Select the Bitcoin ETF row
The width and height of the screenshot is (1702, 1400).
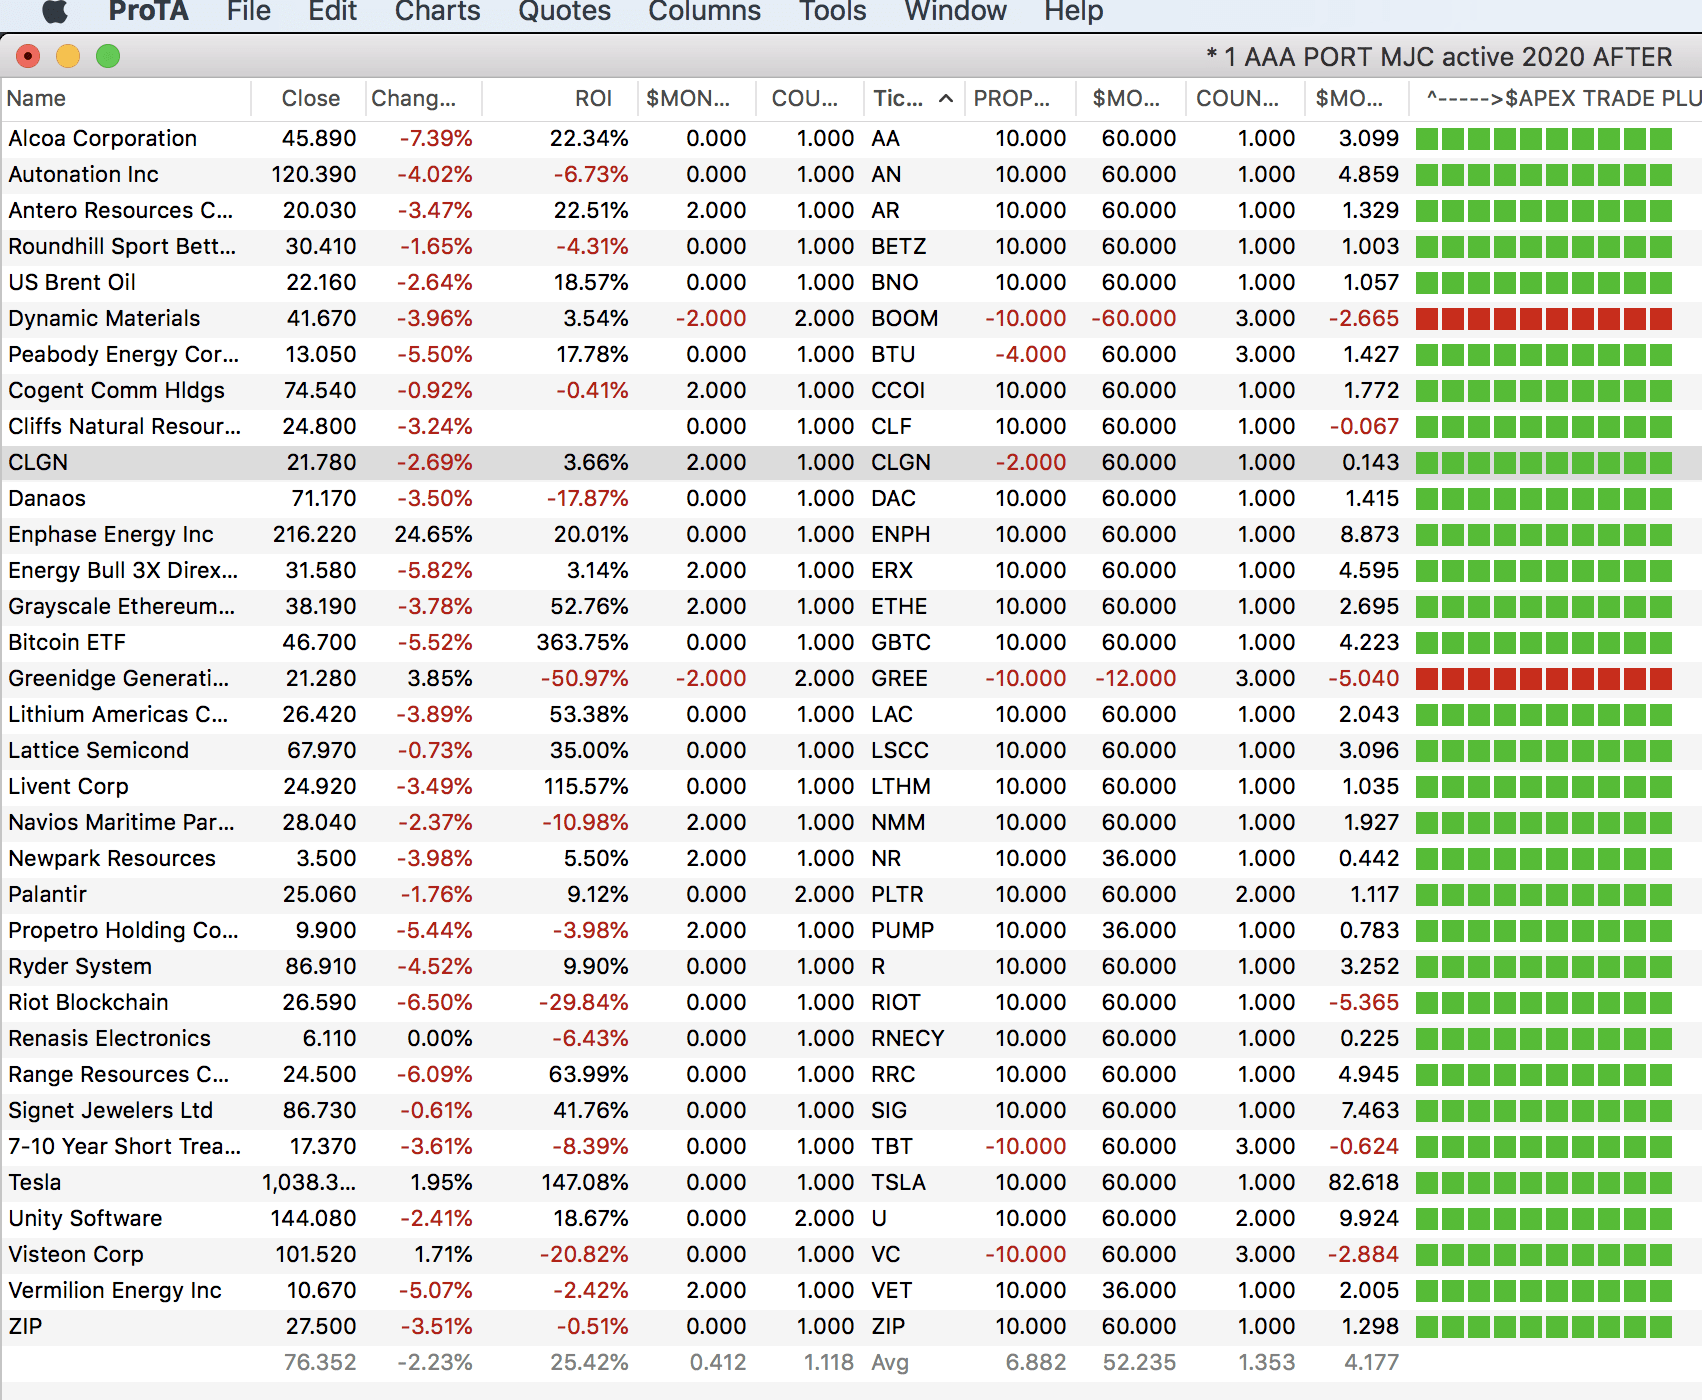coord(851,643)
